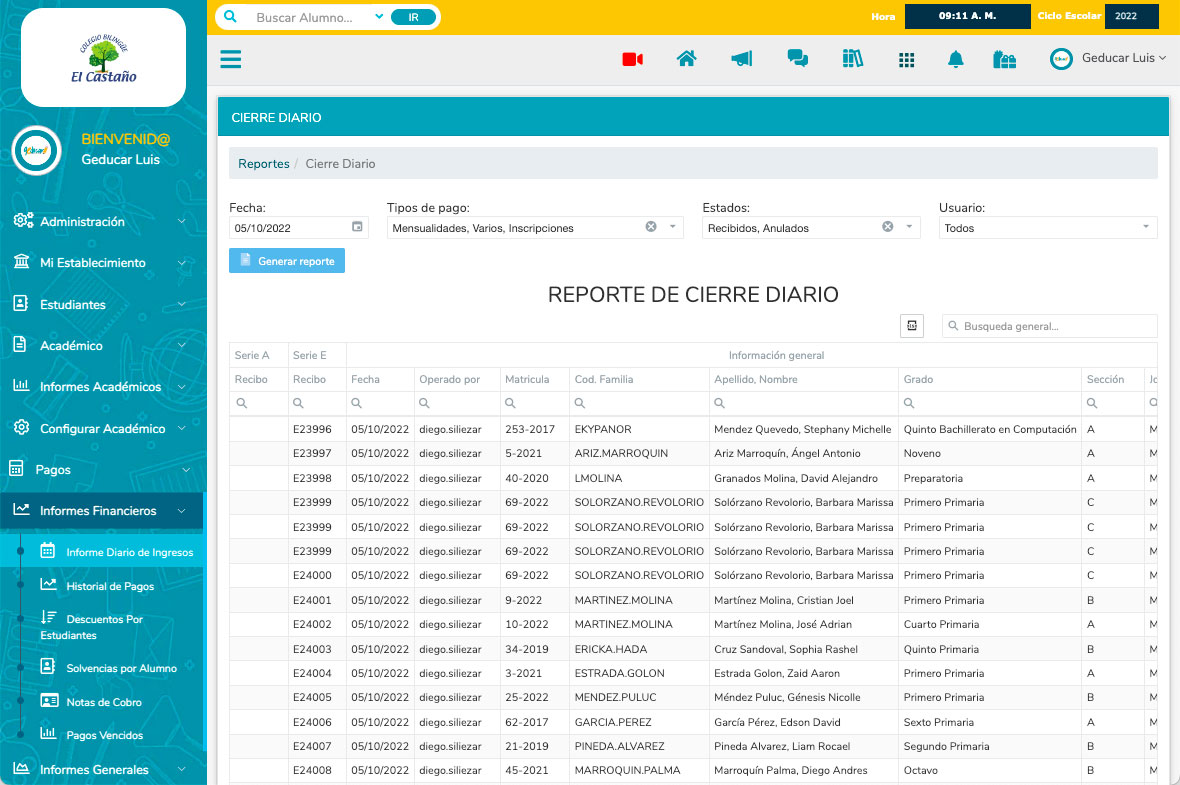Click the Reportes breadcrumb link
1180x785 pixels.
[263, 163]
